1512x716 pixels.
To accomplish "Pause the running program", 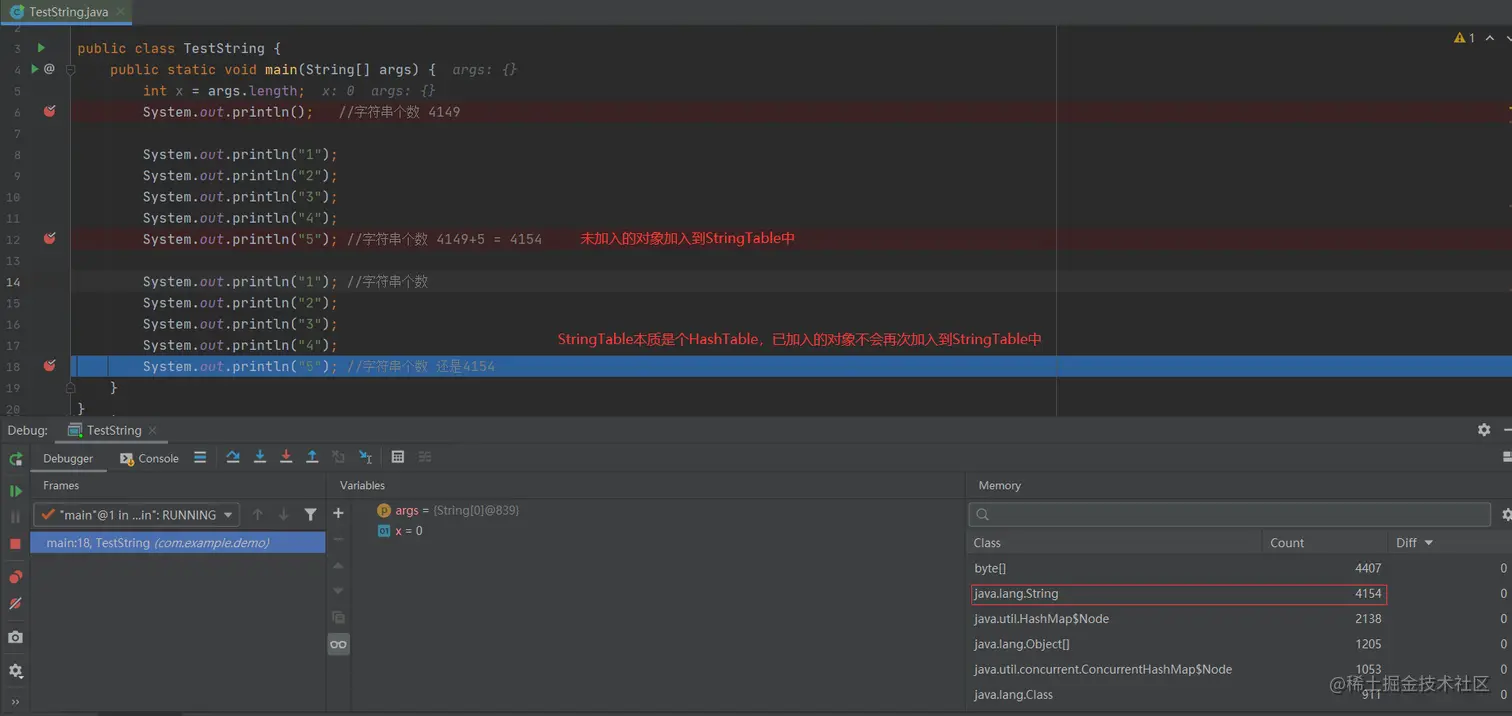I will point(16,517).
